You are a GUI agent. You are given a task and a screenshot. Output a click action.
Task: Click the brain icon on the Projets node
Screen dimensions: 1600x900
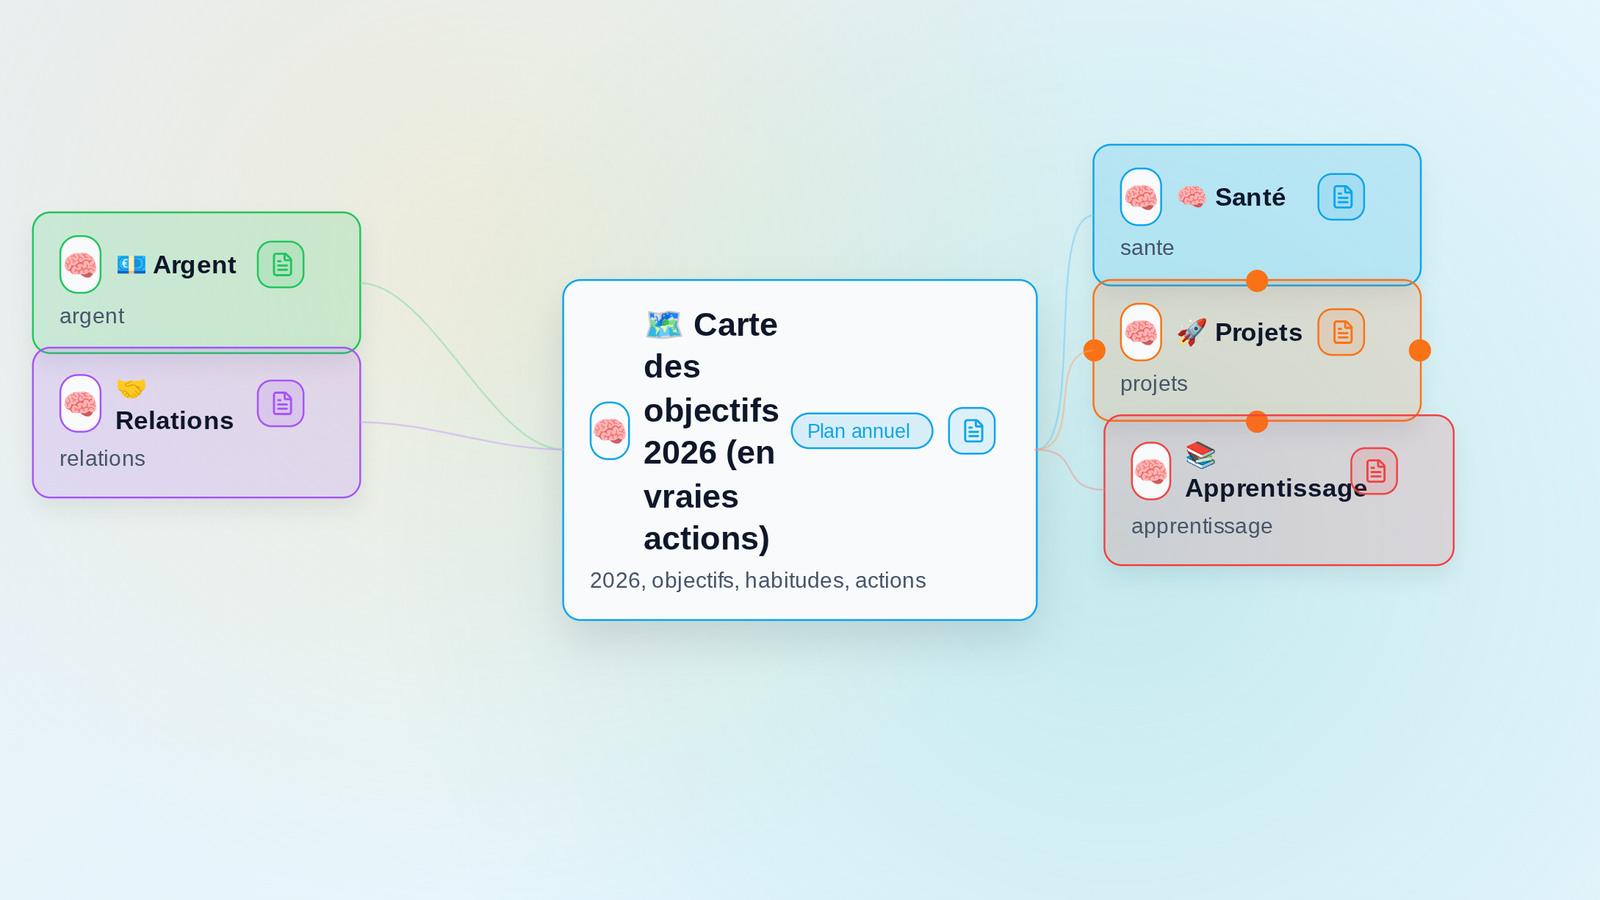coord(1140,331)
